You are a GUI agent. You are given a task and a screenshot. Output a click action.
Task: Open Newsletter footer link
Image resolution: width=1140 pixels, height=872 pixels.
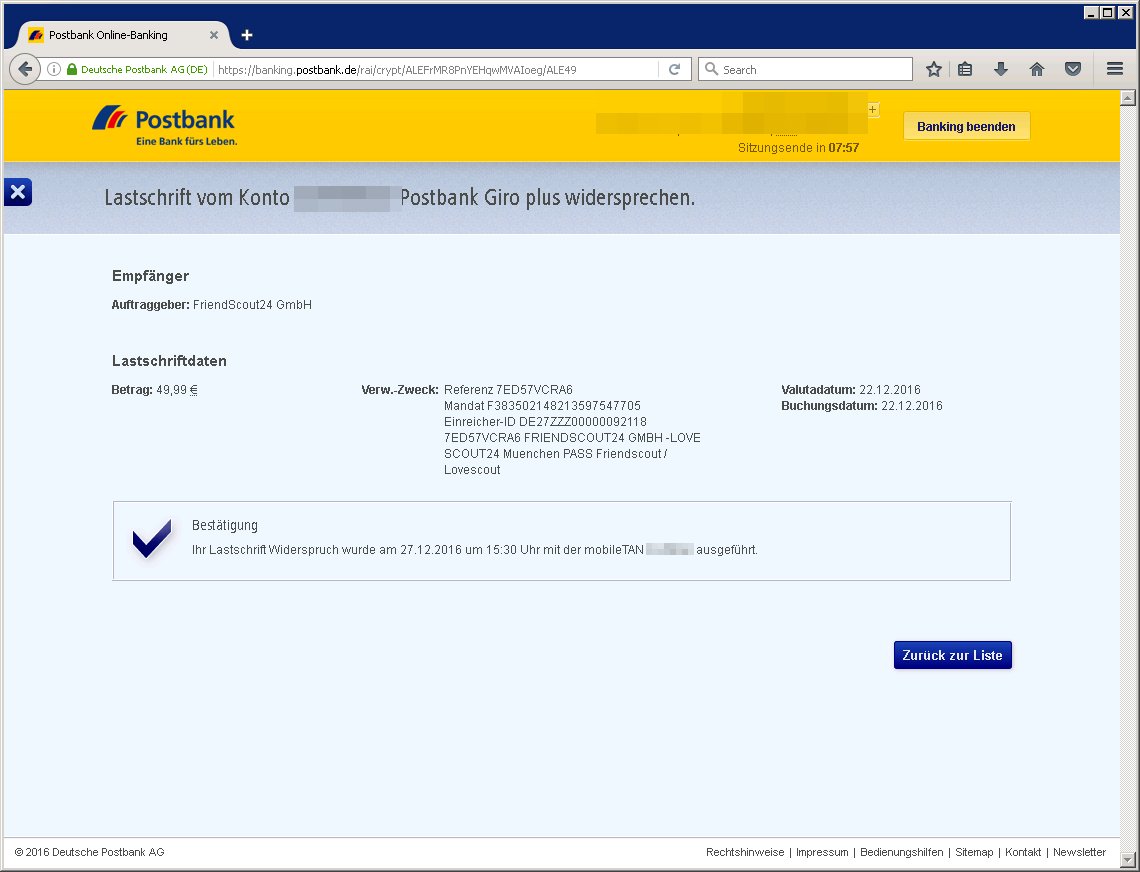[x=1080, y=852]
